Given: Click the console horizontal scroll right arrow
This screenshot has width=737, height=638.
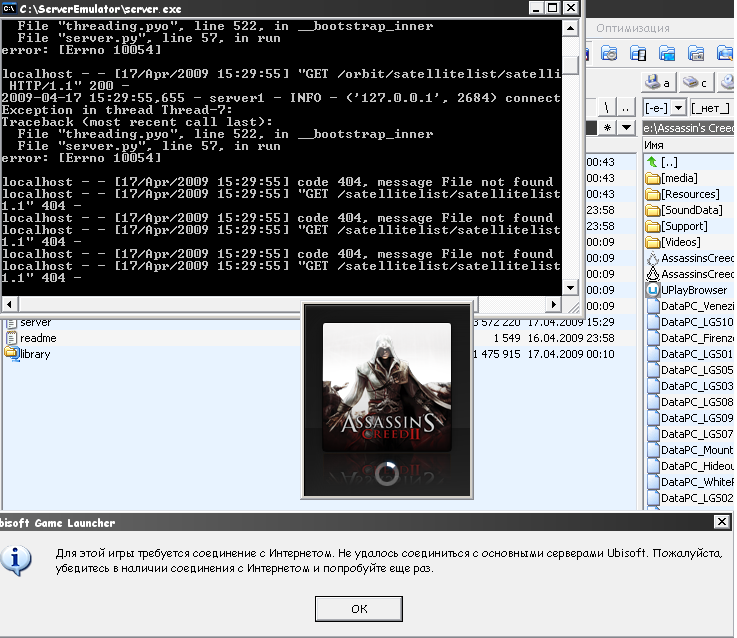Looking at the screenshot, I should click(554, 304).
